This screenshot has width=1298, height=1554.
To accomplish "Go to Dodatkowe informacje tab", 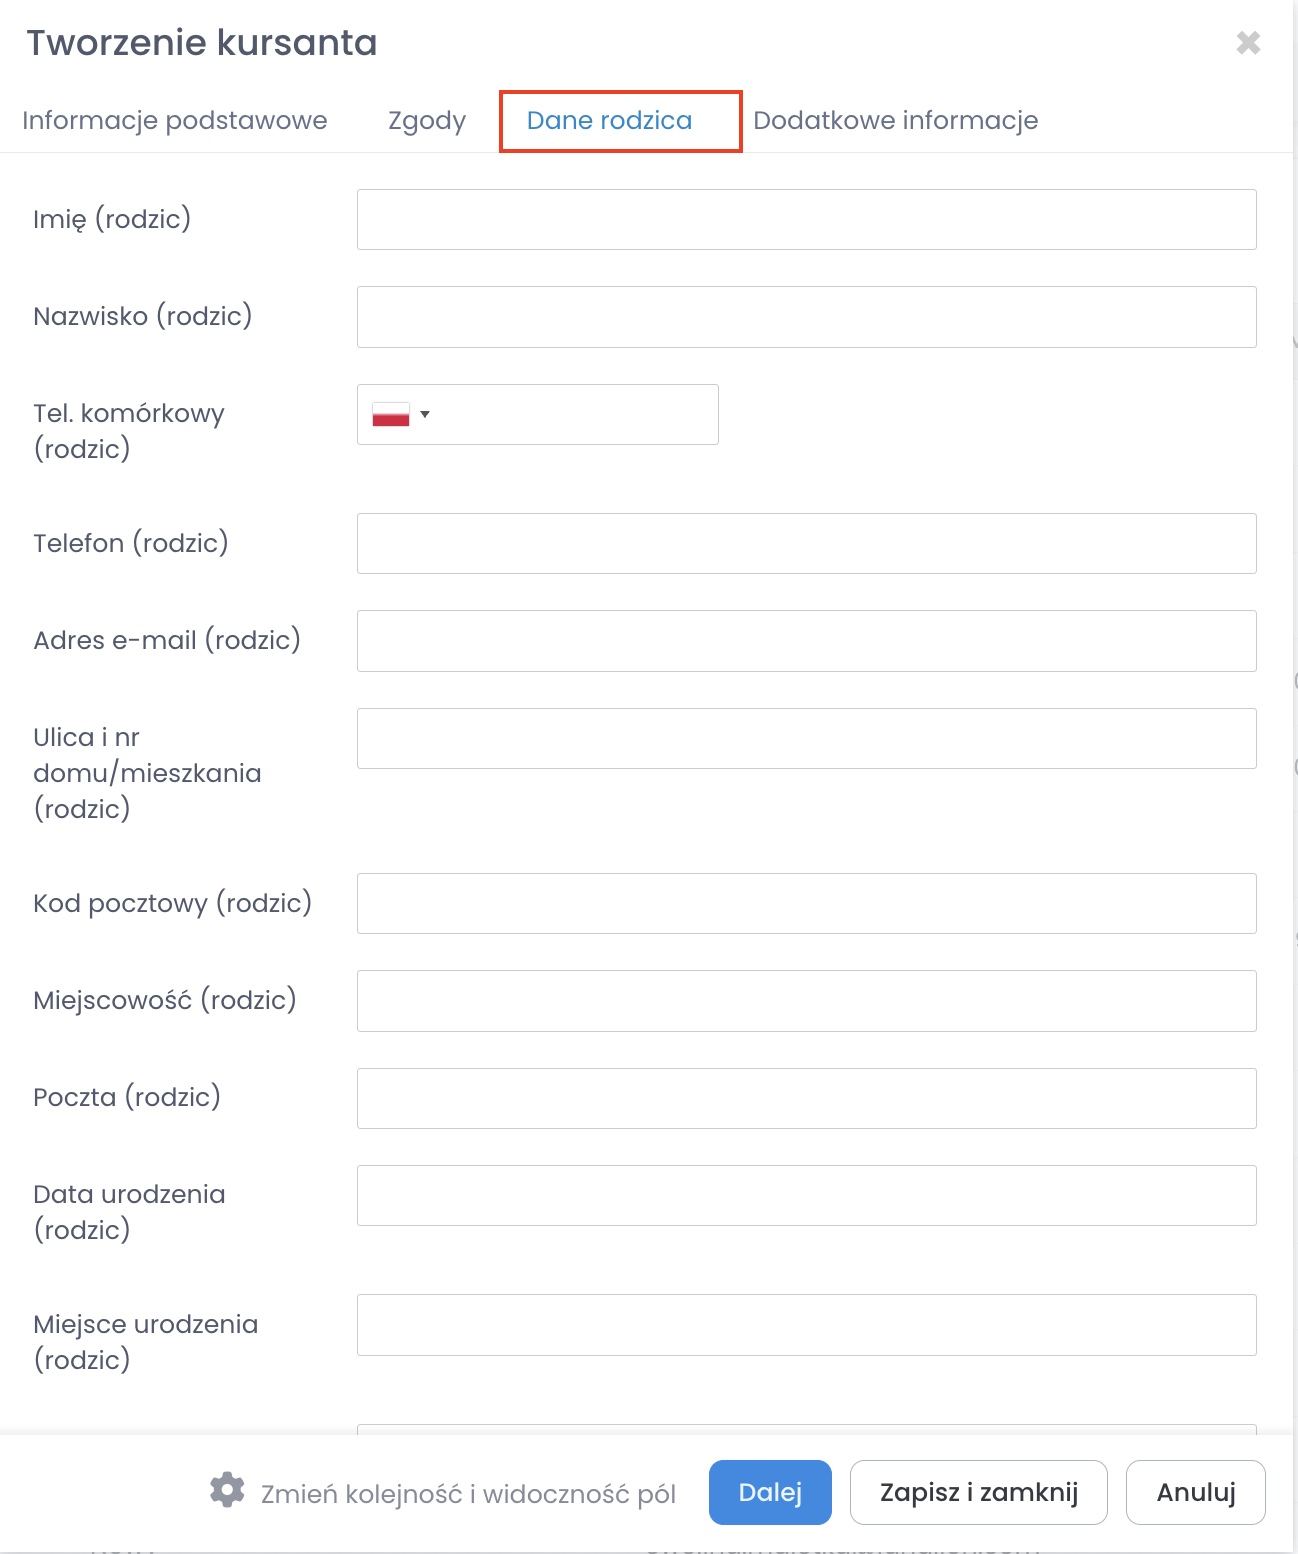I will click(895, 121).
